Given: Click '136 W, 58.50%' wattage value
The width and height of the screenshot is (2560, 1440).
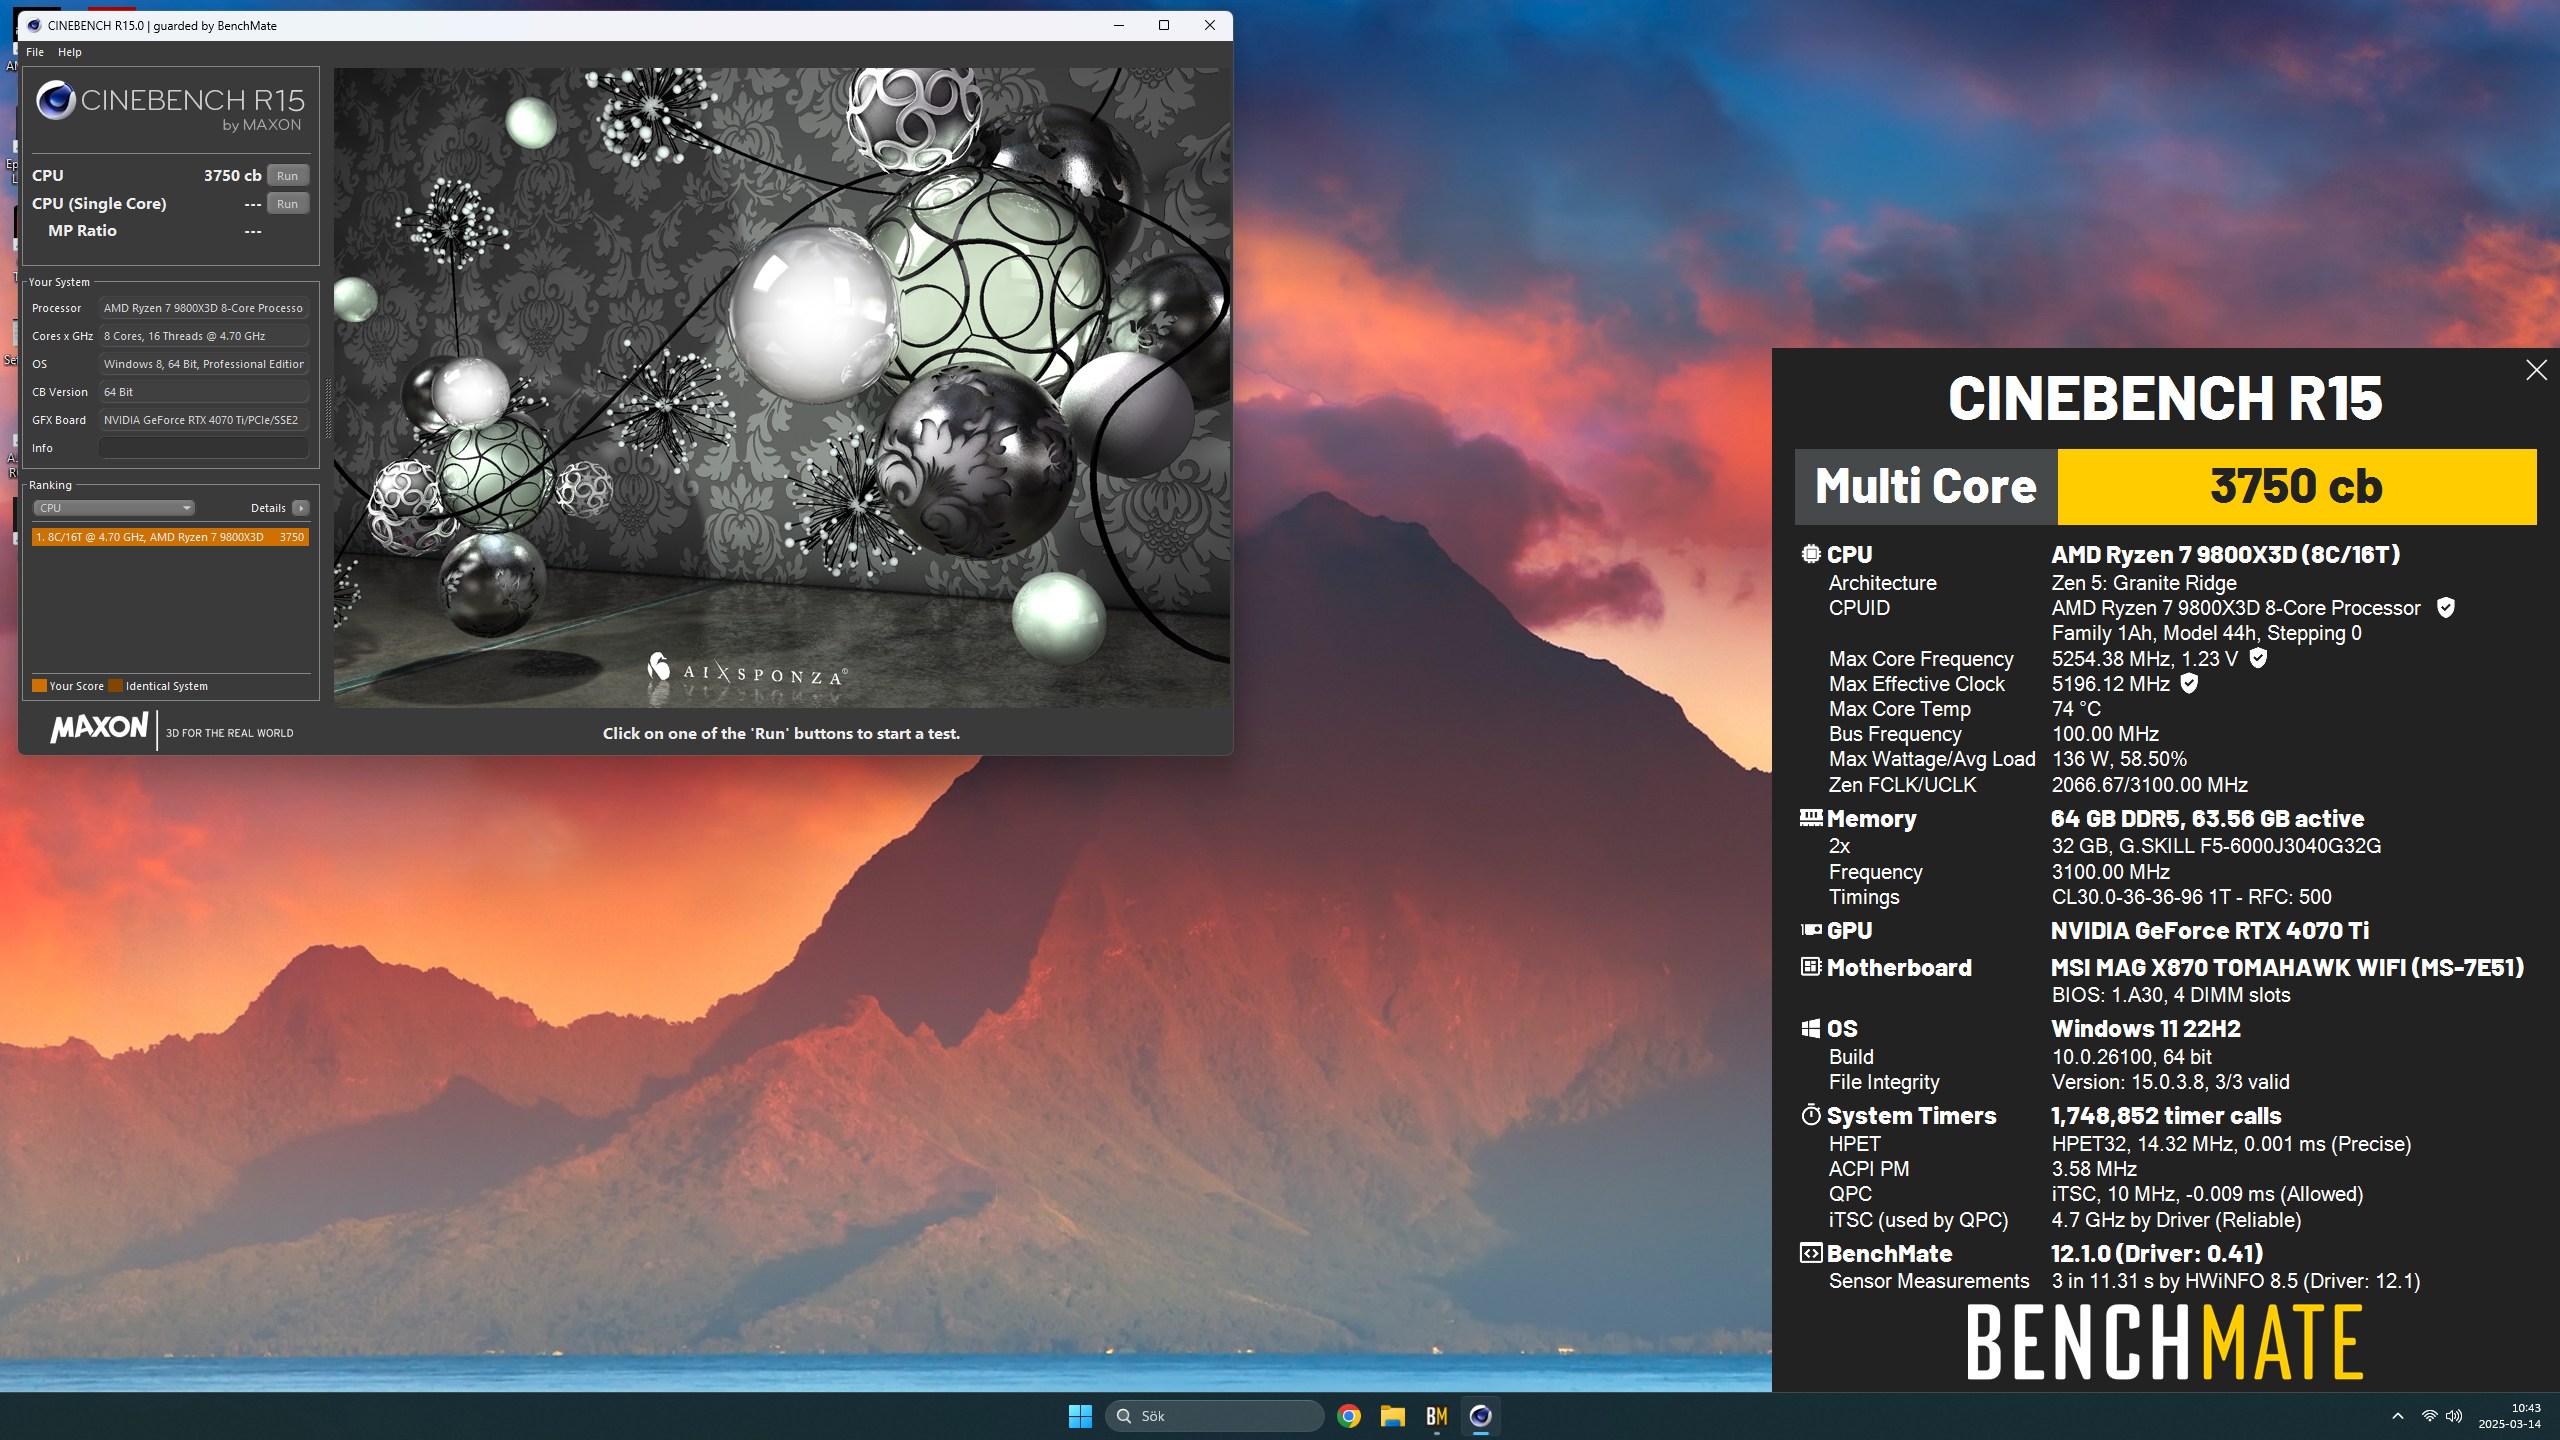Looking at the screenshot, I should (2119, 759).
